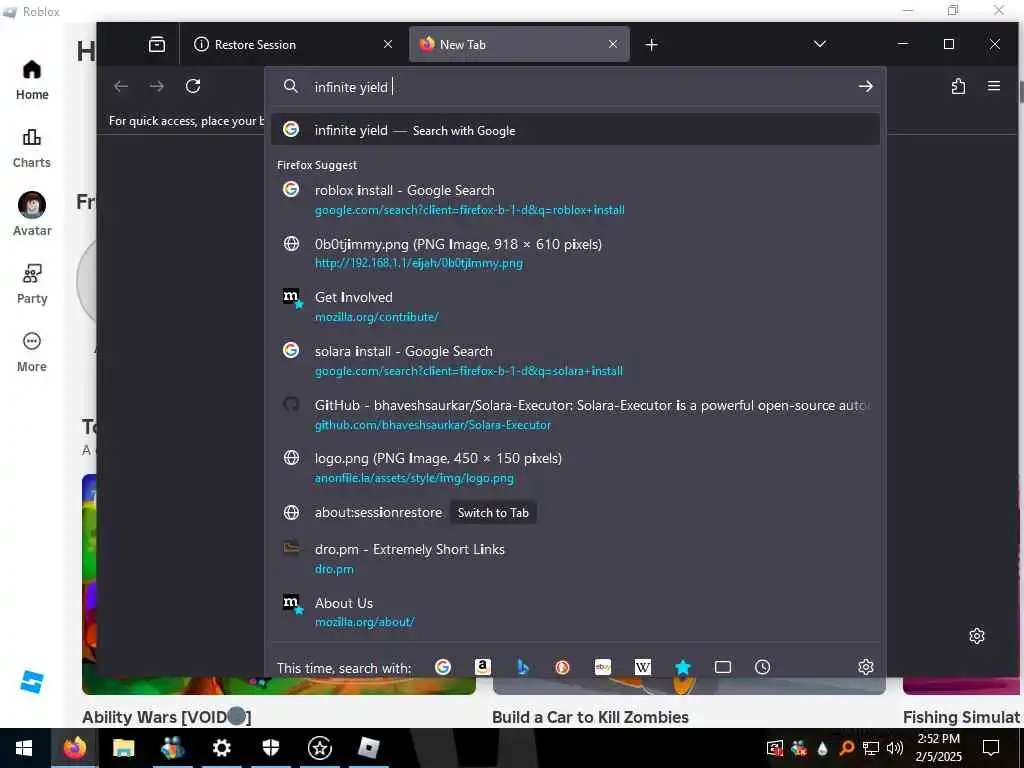Open File Explorer from the taskbar
Screen dimensions: 1024x768
point(123,748)
